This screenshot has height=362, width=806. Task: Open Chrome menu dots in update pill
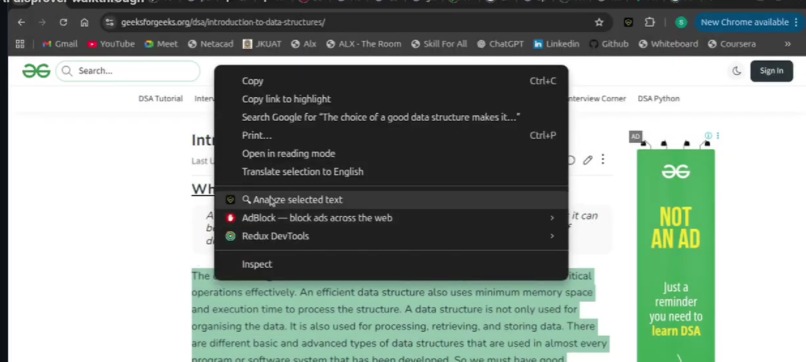[796, 23]
